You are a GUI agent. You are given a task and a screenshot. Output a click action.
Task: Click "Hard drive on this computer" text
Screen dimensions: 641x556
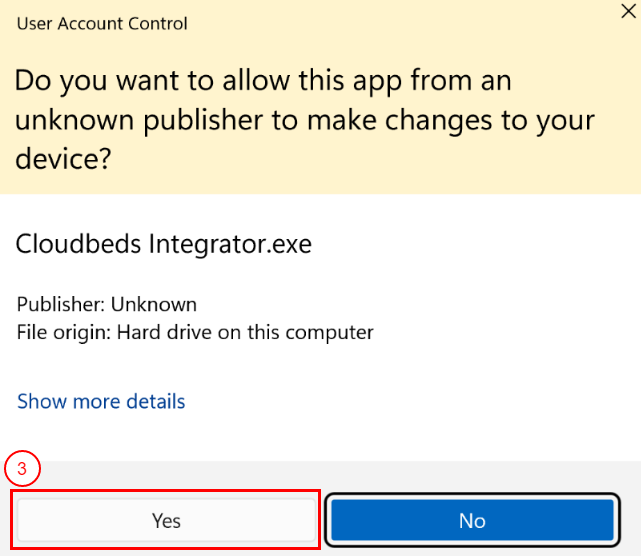[245, 331]
